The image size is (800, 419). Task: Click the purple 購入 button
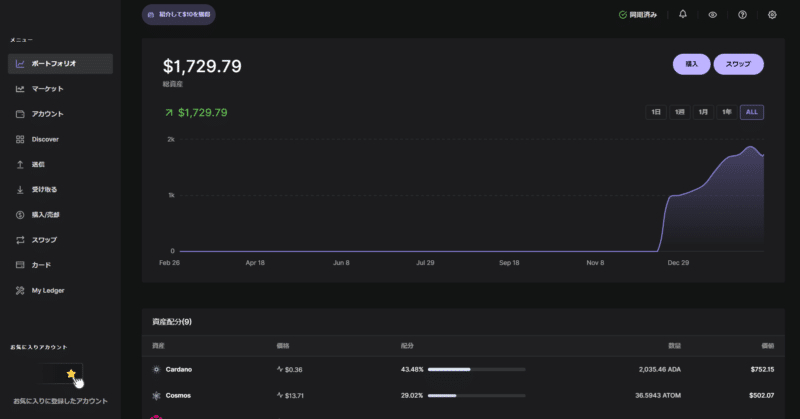tap(691, 64)
